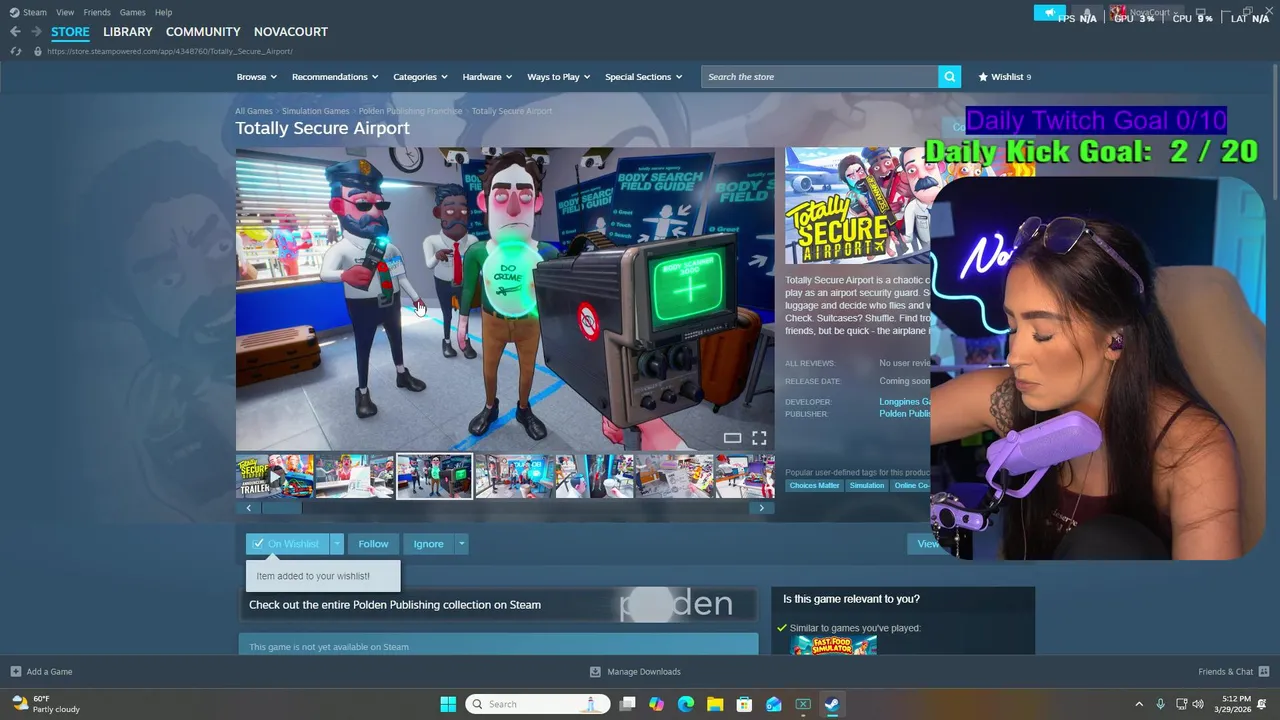Open Microsoft Edge from the taskbar

pyautogui.click(x=685, y=704)
